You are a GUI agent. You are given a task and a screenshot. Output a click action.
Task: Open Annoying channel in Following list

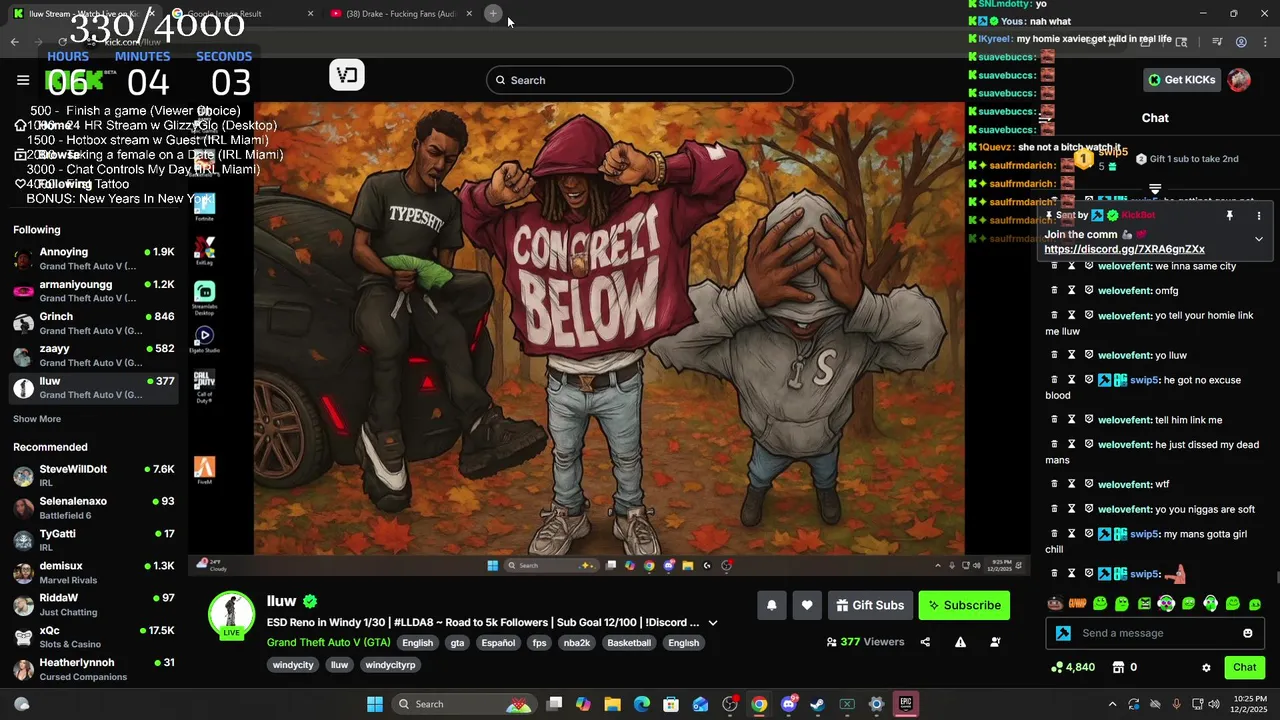[94, 259]
